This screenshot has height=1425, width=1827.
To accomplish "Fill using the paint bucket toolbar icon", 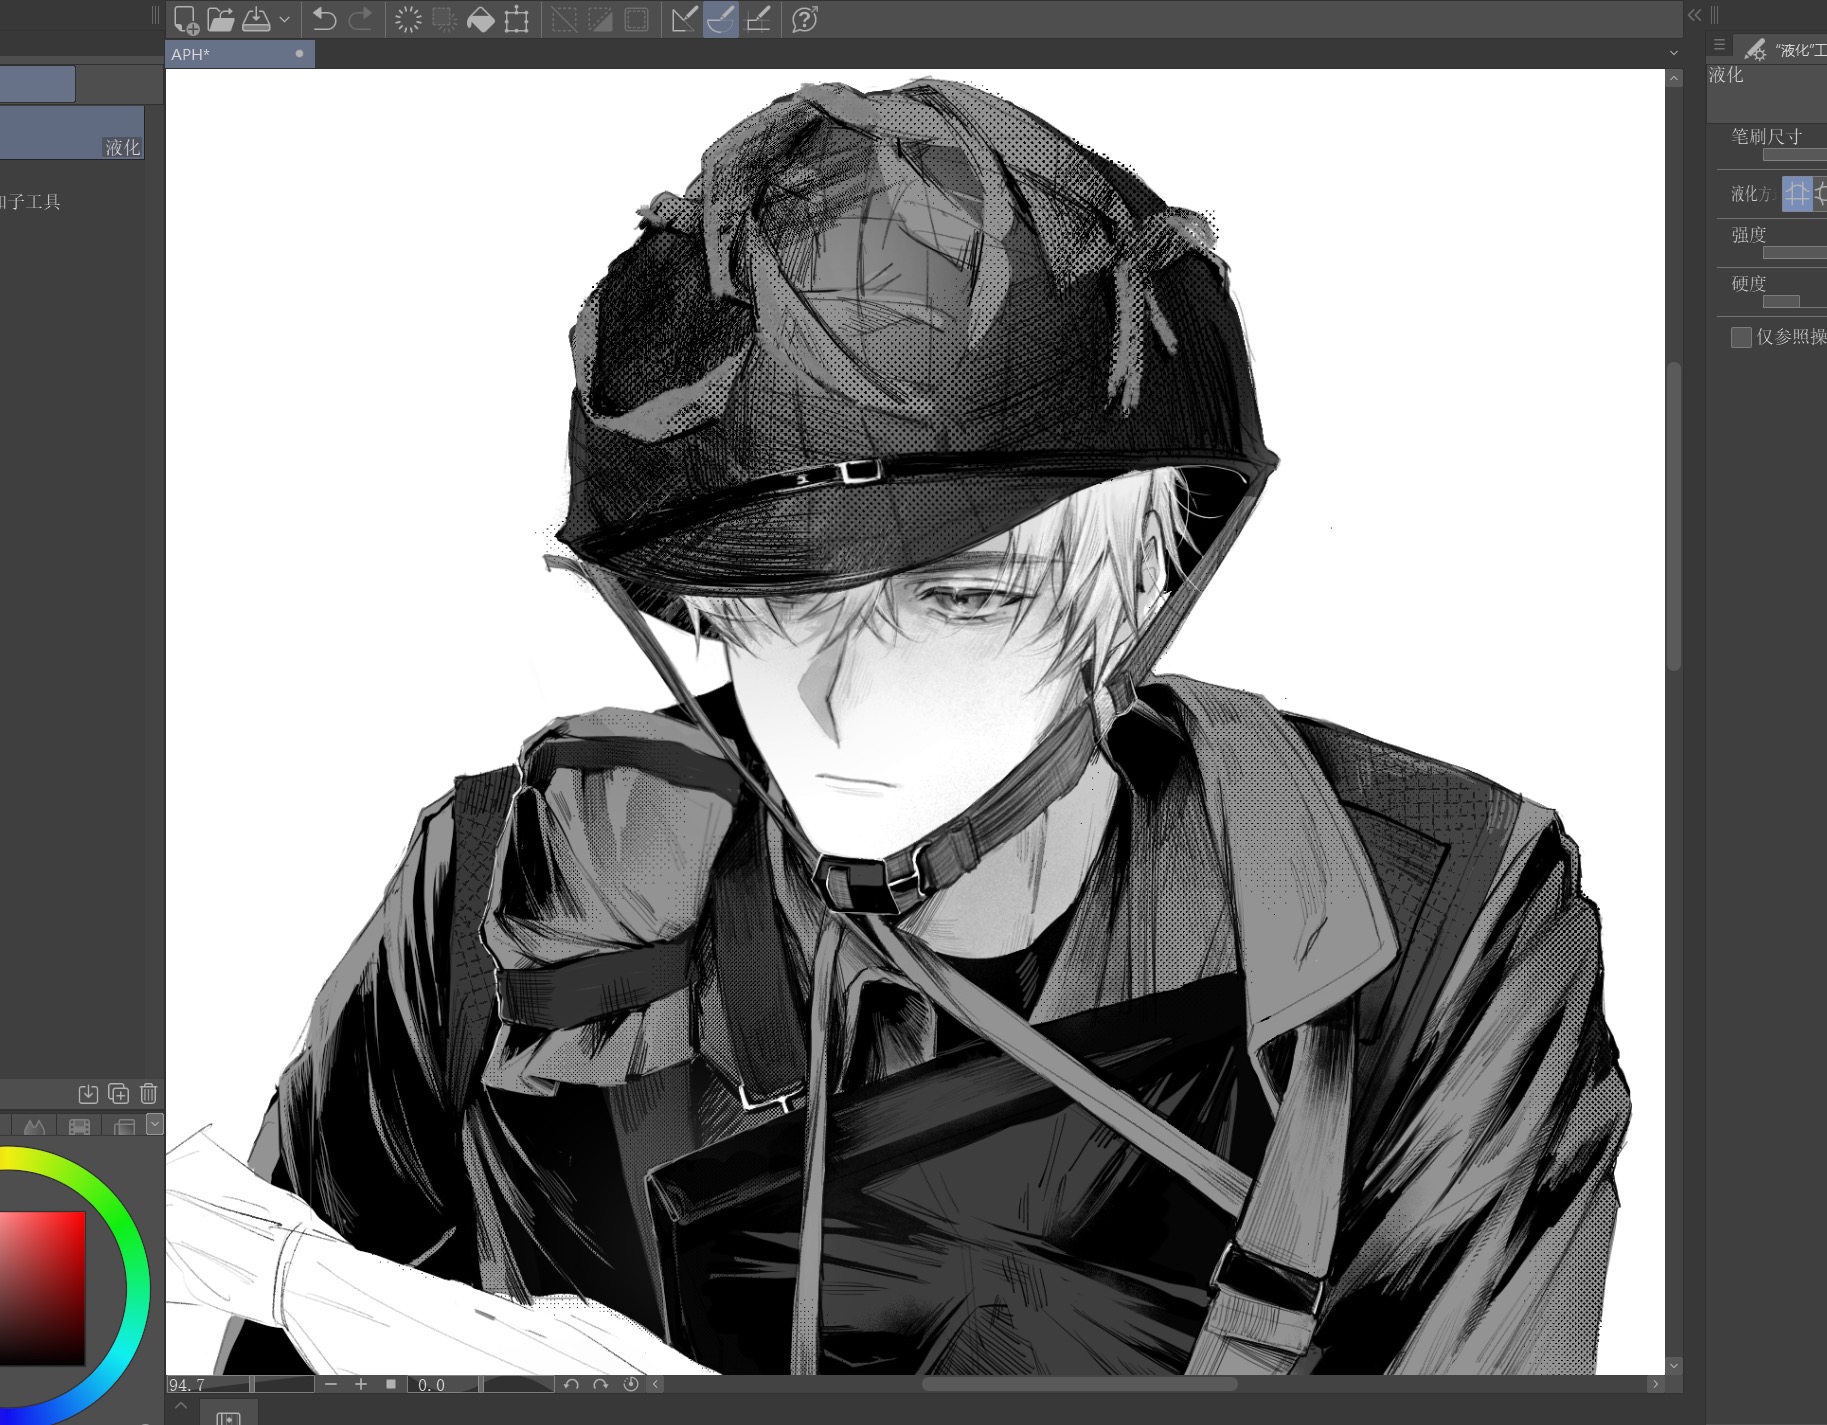I will tap(481, 19).
